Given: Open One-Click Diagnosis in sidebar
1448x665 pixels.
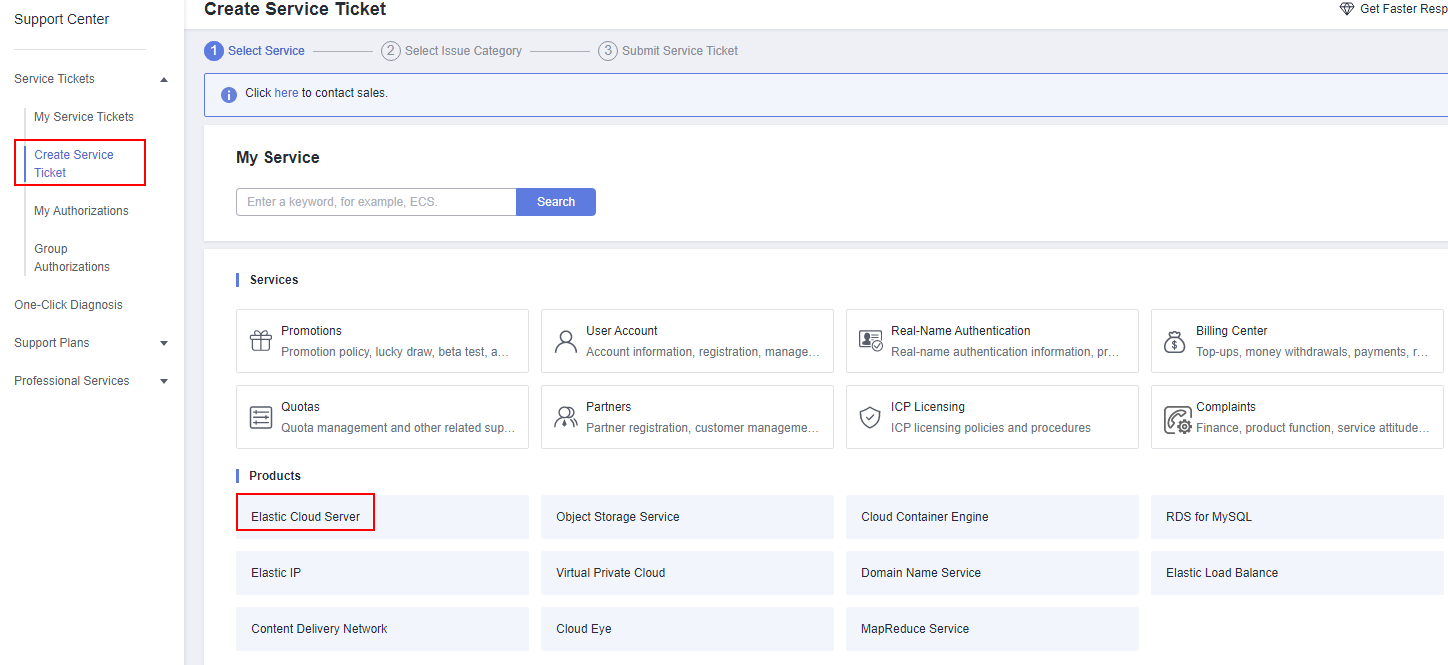Looking at the screenshot, I should 68,305.
